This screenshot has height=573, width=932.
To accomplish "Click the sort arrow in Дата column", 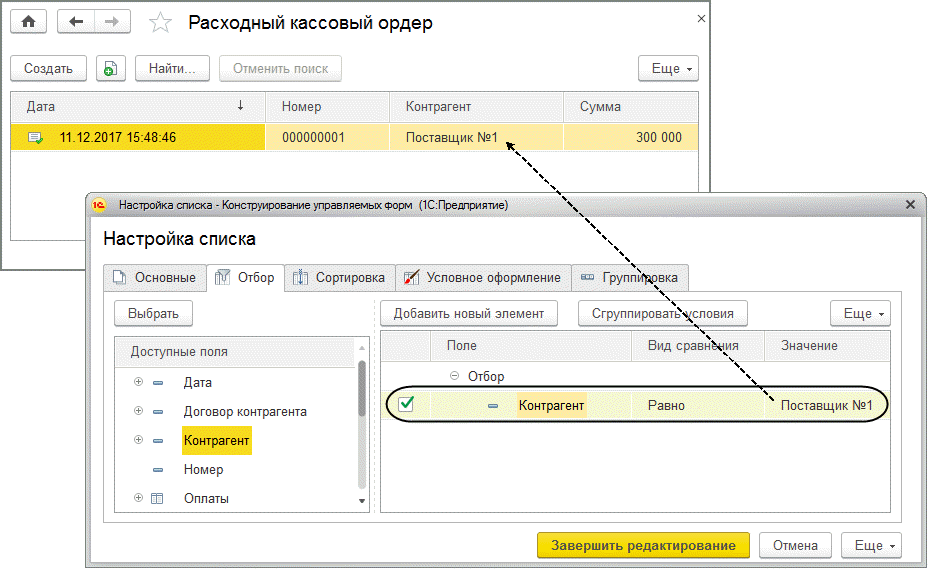I will tap(240, 106).
